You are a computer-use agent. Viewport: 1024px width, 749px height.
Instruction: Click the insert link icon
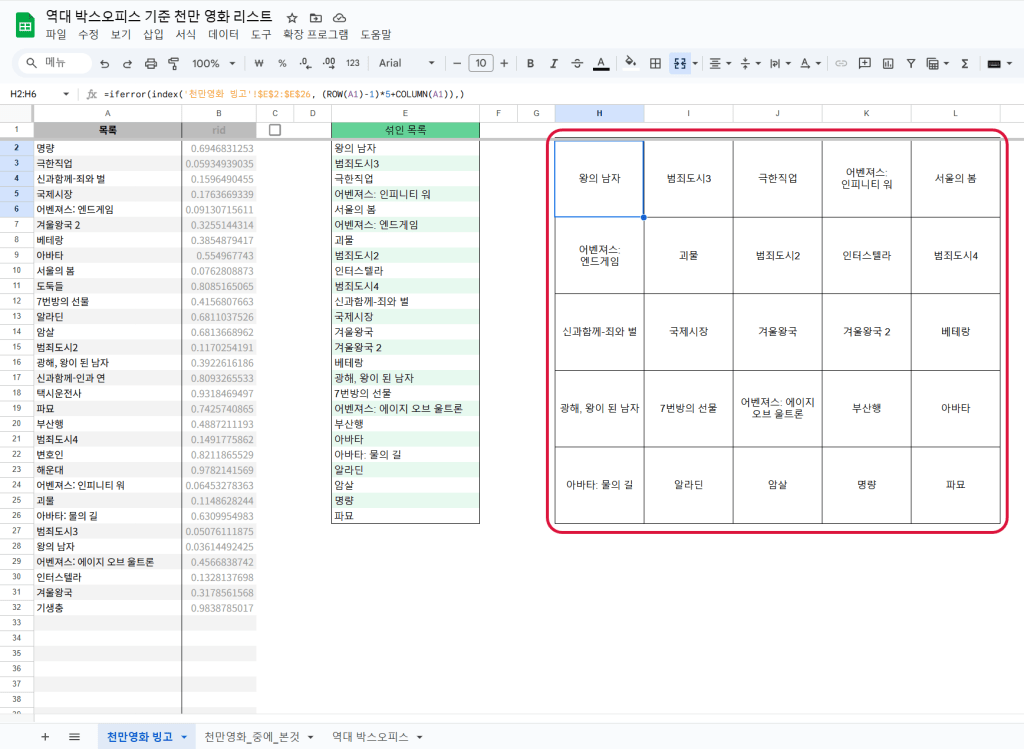point(841,63)
